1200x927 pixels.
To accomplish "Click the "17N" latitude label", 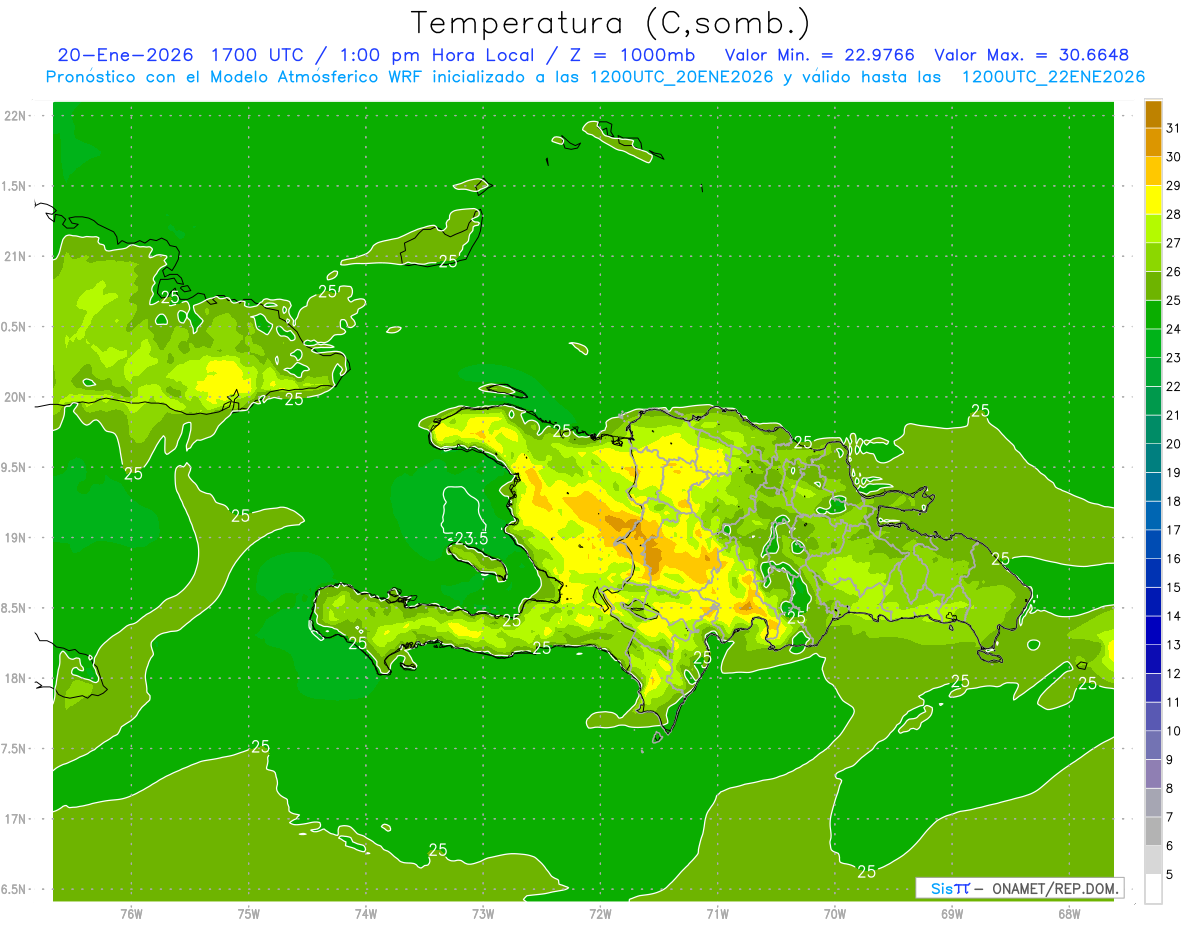I will click(16, 819).
